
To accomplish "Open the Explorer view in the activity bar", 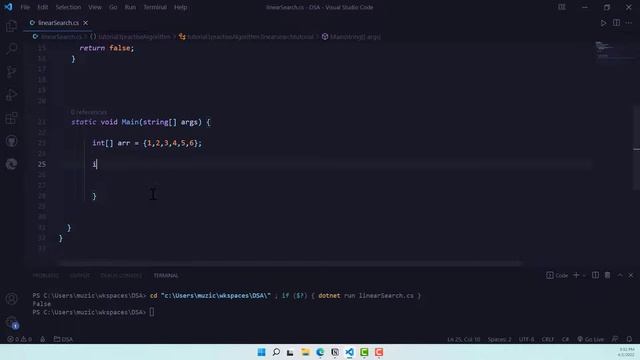I will point(11,26).
